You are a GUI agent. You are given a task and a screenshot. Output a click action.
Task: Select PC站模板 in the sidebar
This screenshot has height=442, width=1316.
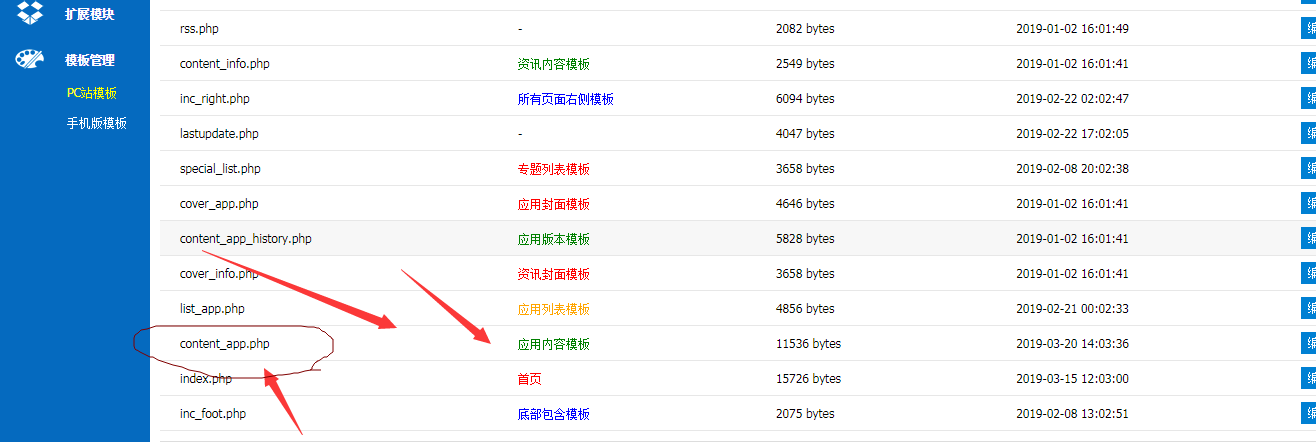pyautogui.click(x=92, y=93)
